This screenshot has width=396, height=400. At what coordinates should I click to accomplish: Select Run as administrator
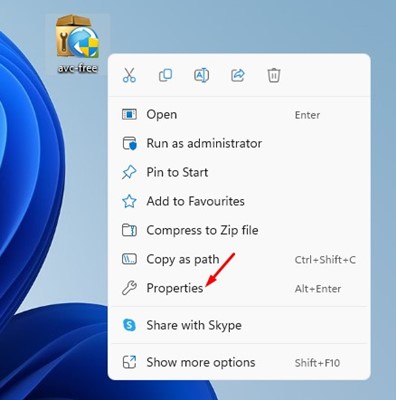239,144
